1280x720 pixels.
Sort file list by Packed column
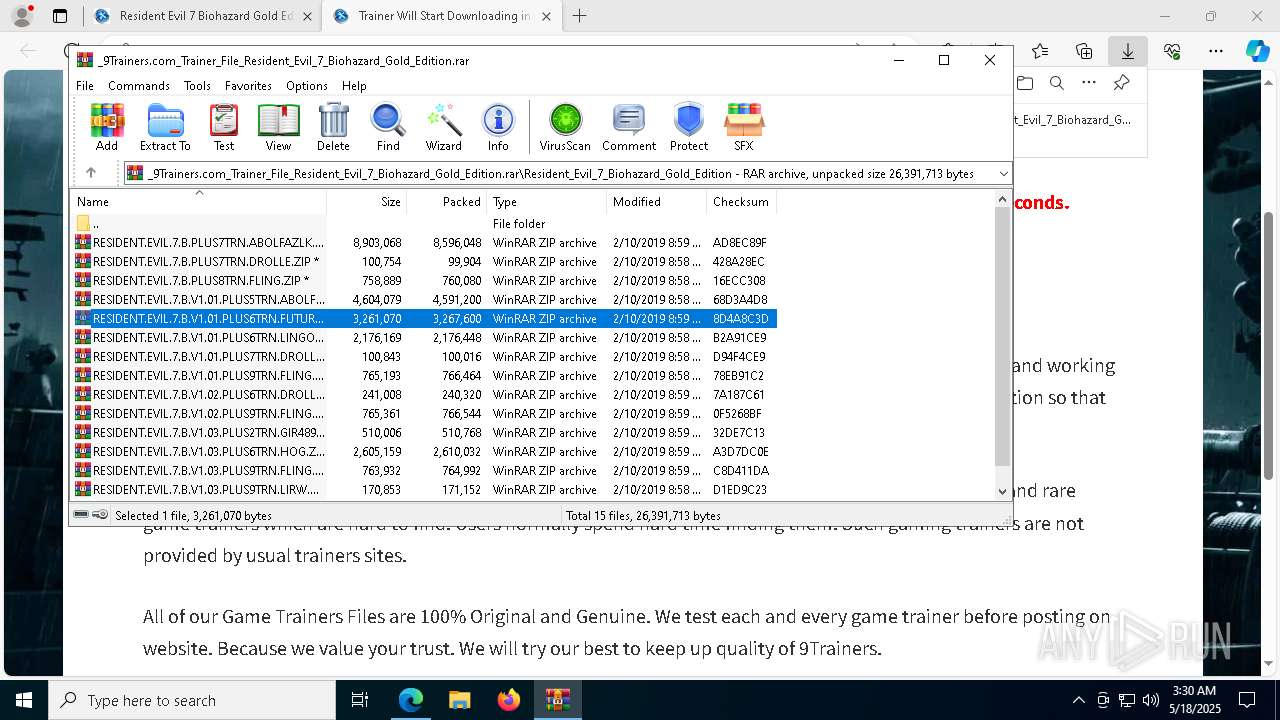tap(446, 201)
